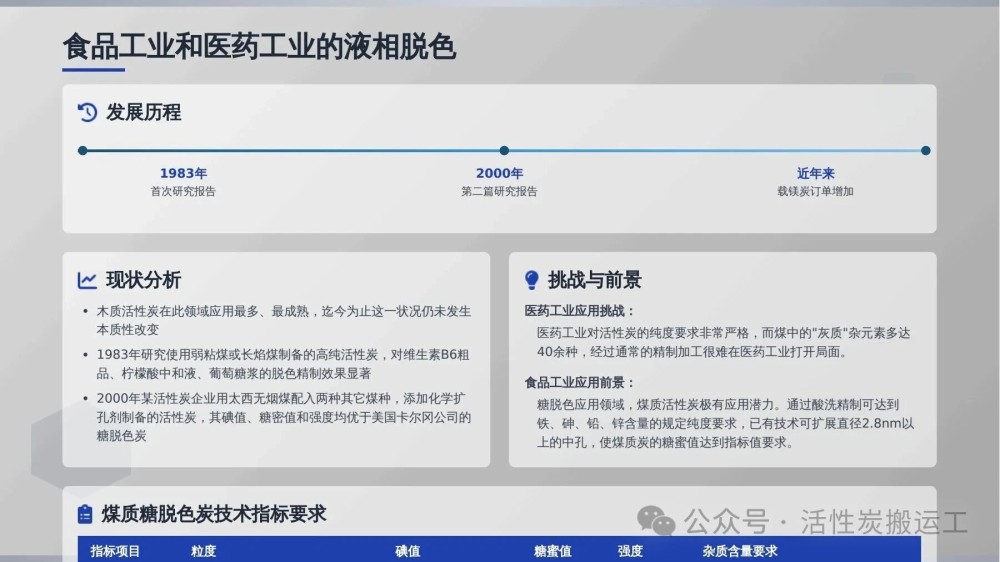Click the clipboard icon beside 煤质糖脱色炭技术指标要求
1000x562 pixels.
coord(85,514)
